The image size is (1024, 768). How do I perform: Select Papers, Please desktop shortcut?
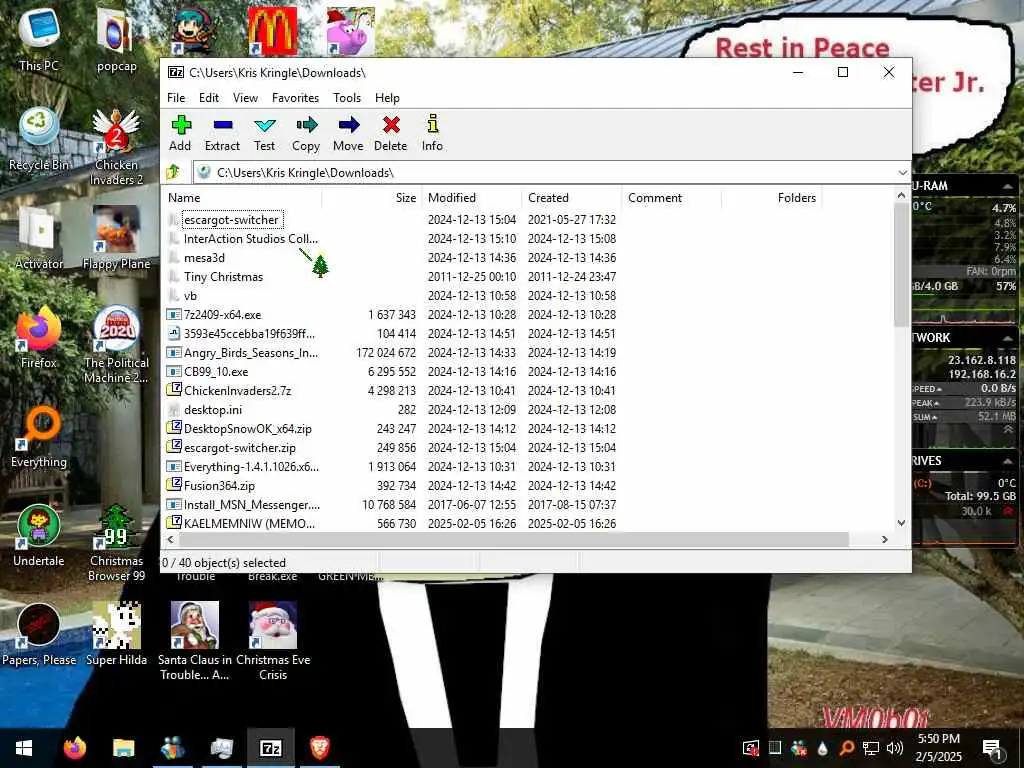pyautogui.click(x=39, y=635)
